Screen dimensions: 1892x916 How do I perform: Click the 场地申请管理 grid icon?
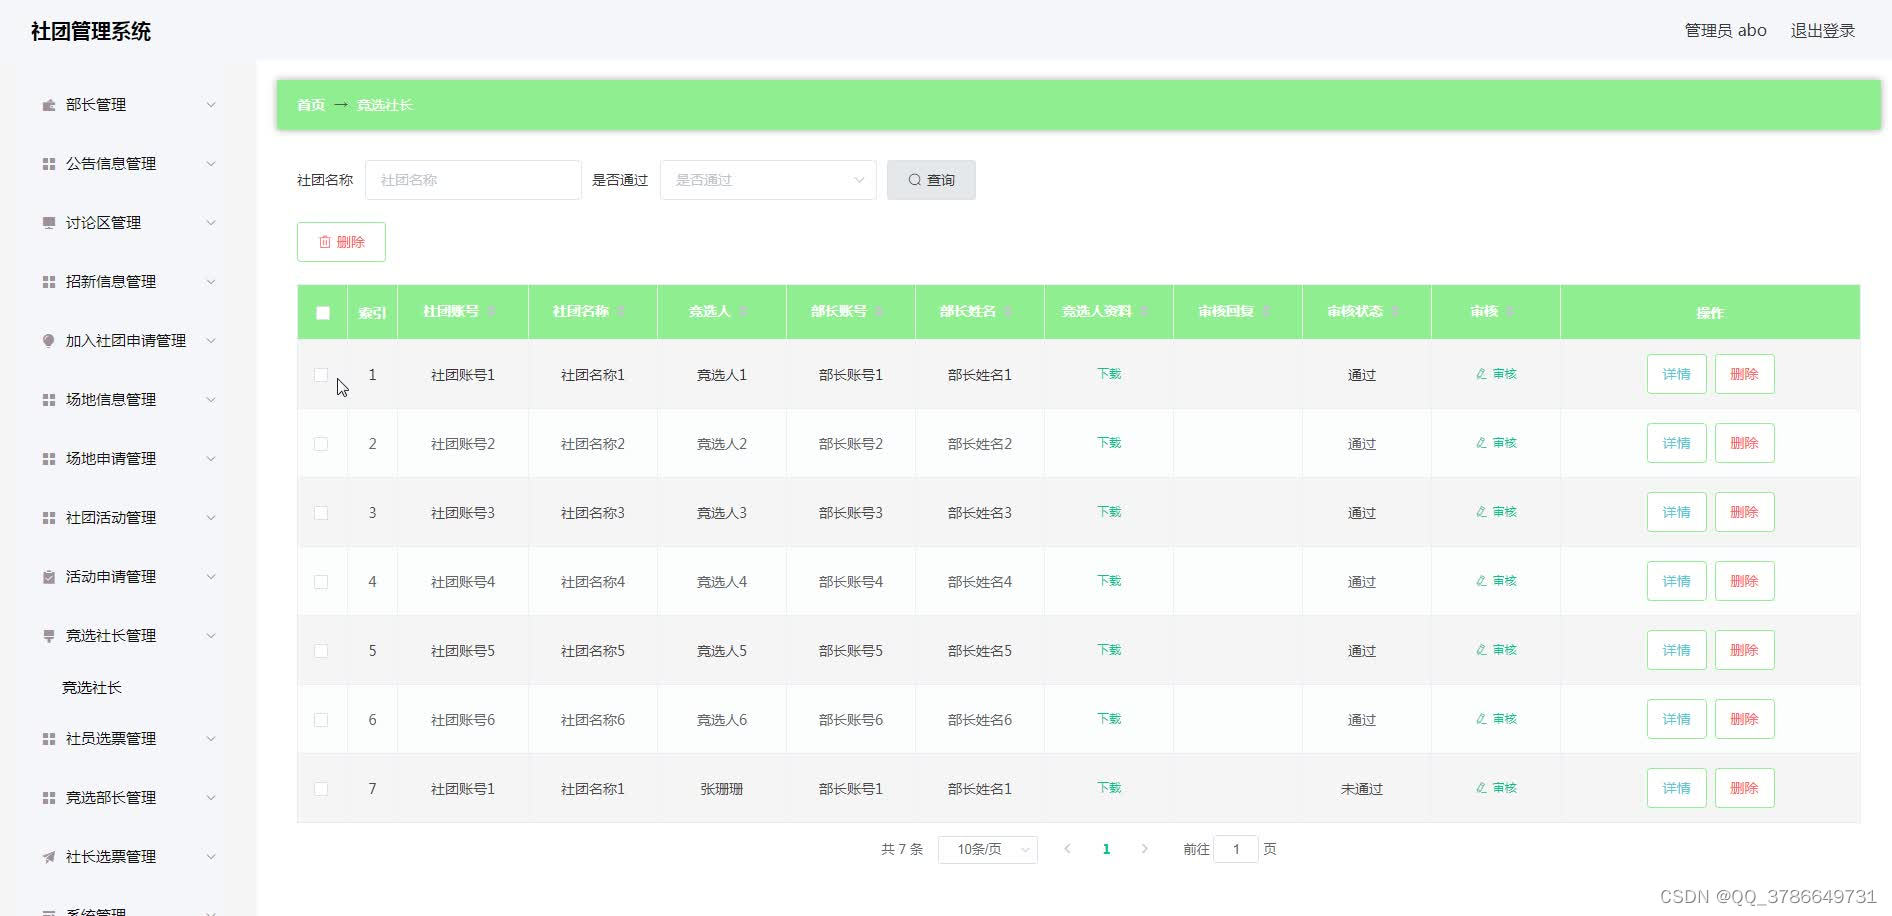[x=48, y=459]
